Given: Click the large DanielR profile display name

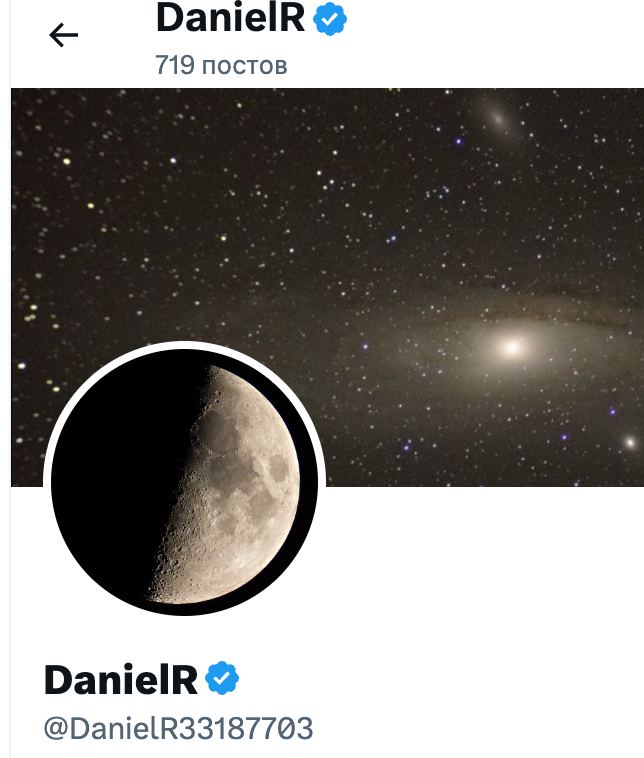Looking at the screenshot, I should pyautogui.click(x=121, y=679).
